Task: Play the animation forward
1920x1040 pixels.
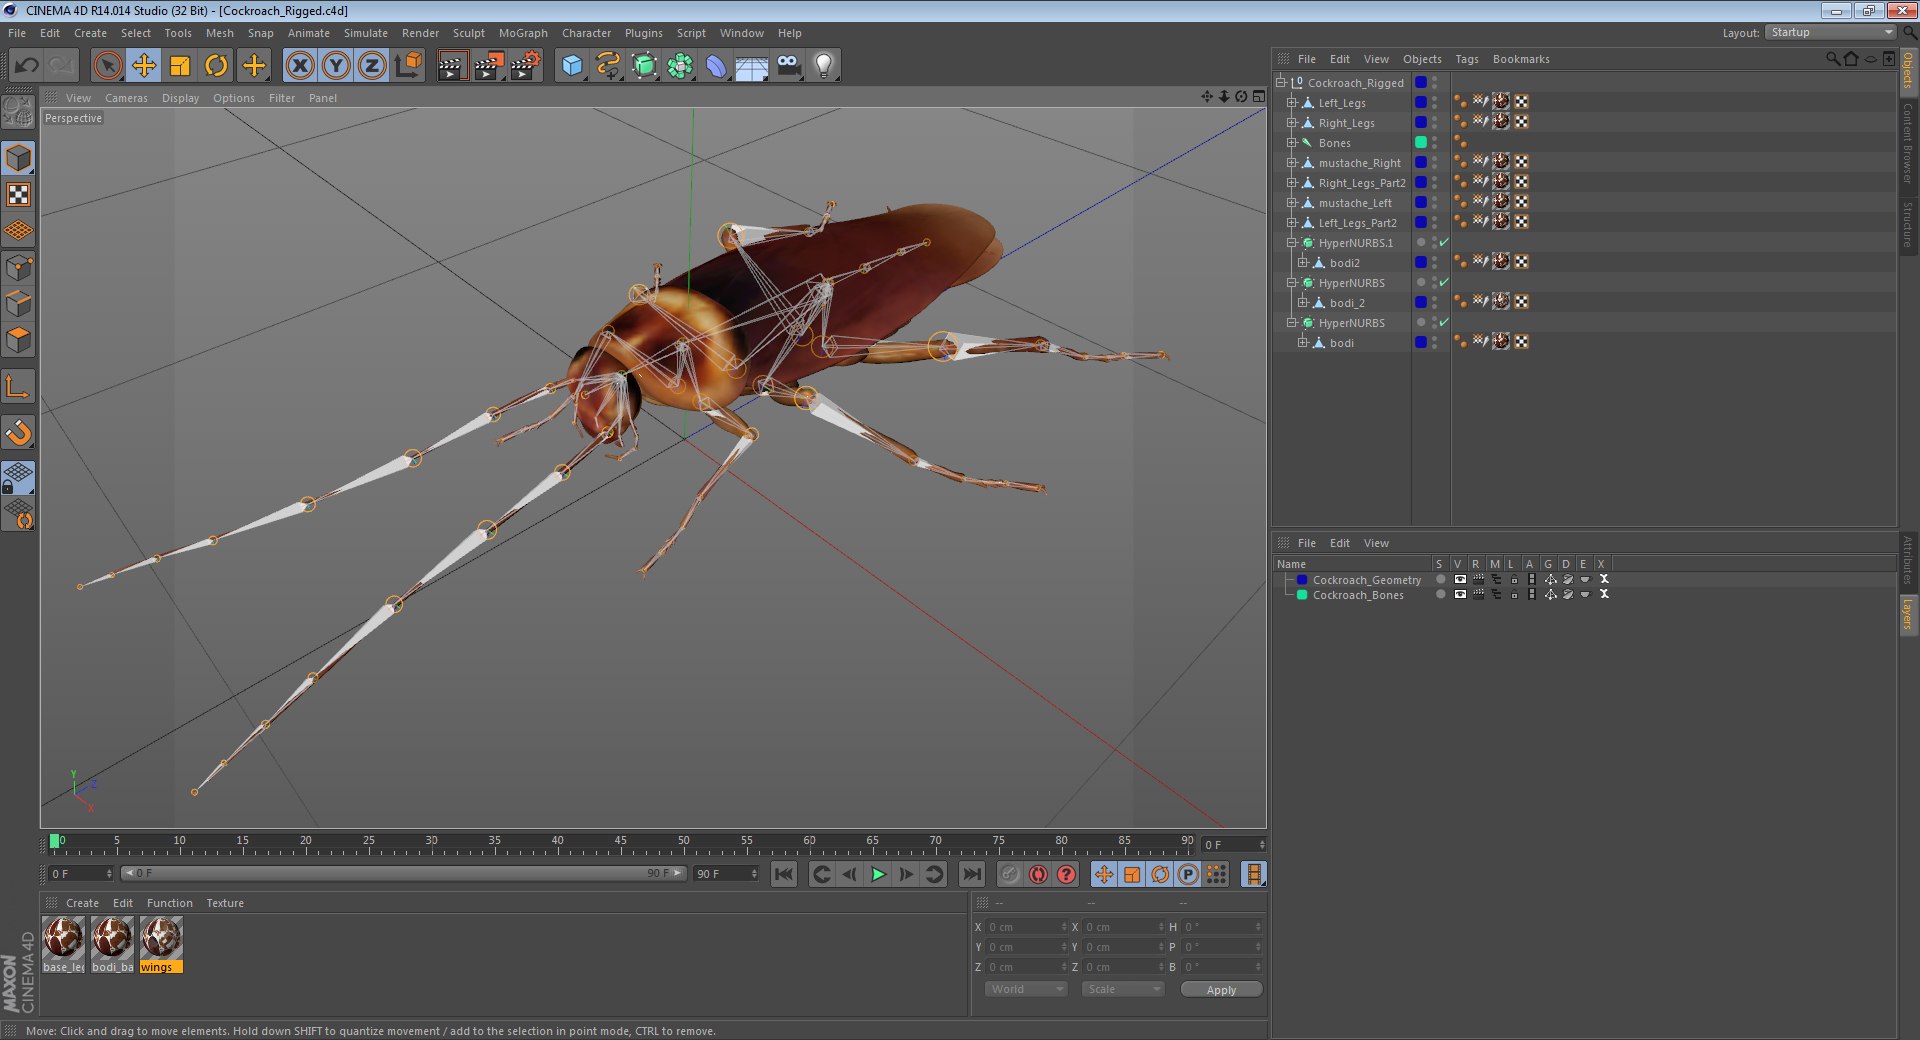Action: coord(878,874)
